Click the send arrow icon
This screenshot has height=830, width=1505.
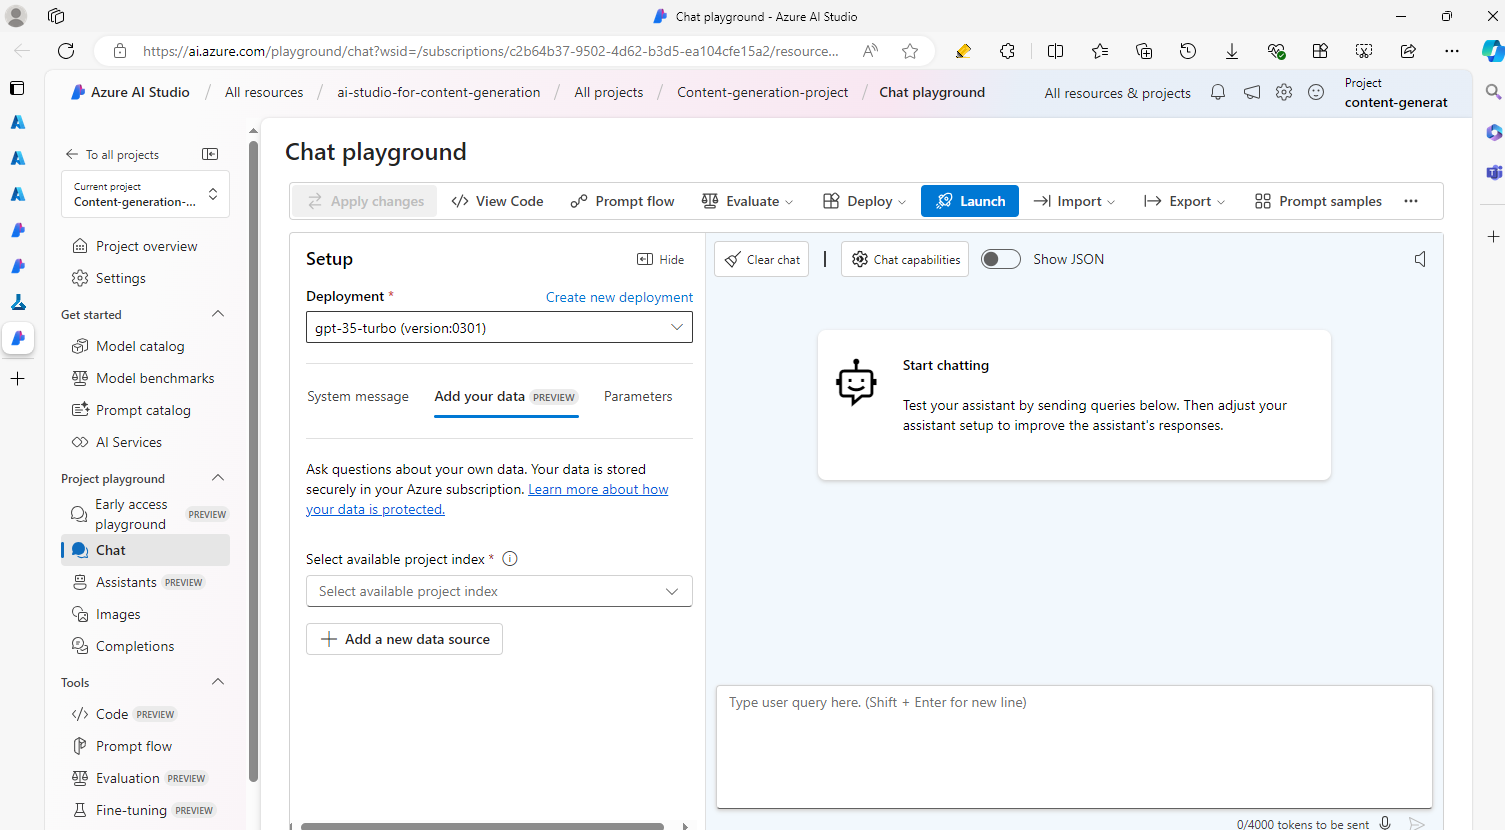coord(1417,823)
